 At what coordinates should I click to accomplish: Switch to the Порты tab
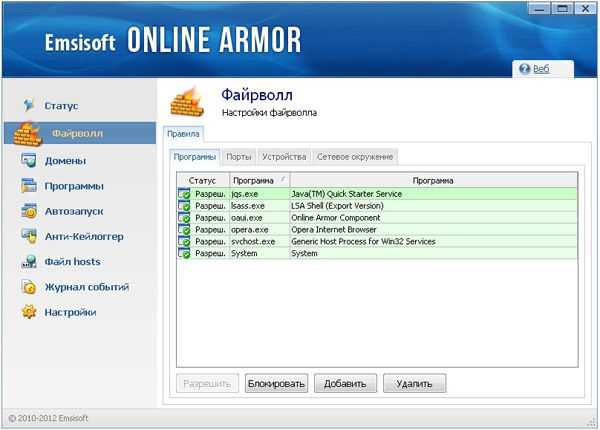point(239,157)
